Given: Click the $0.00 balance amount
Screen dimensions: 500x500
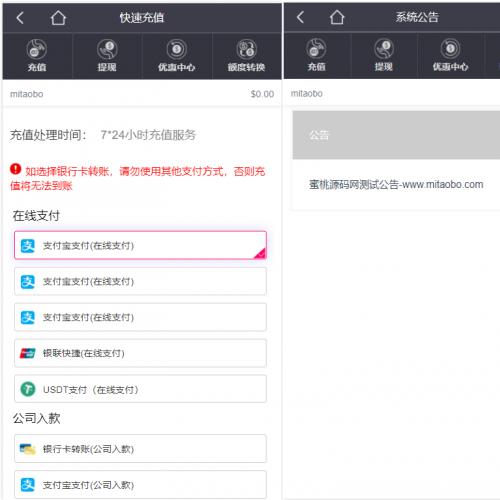Looking at the screenshot, I should point(262,94).
